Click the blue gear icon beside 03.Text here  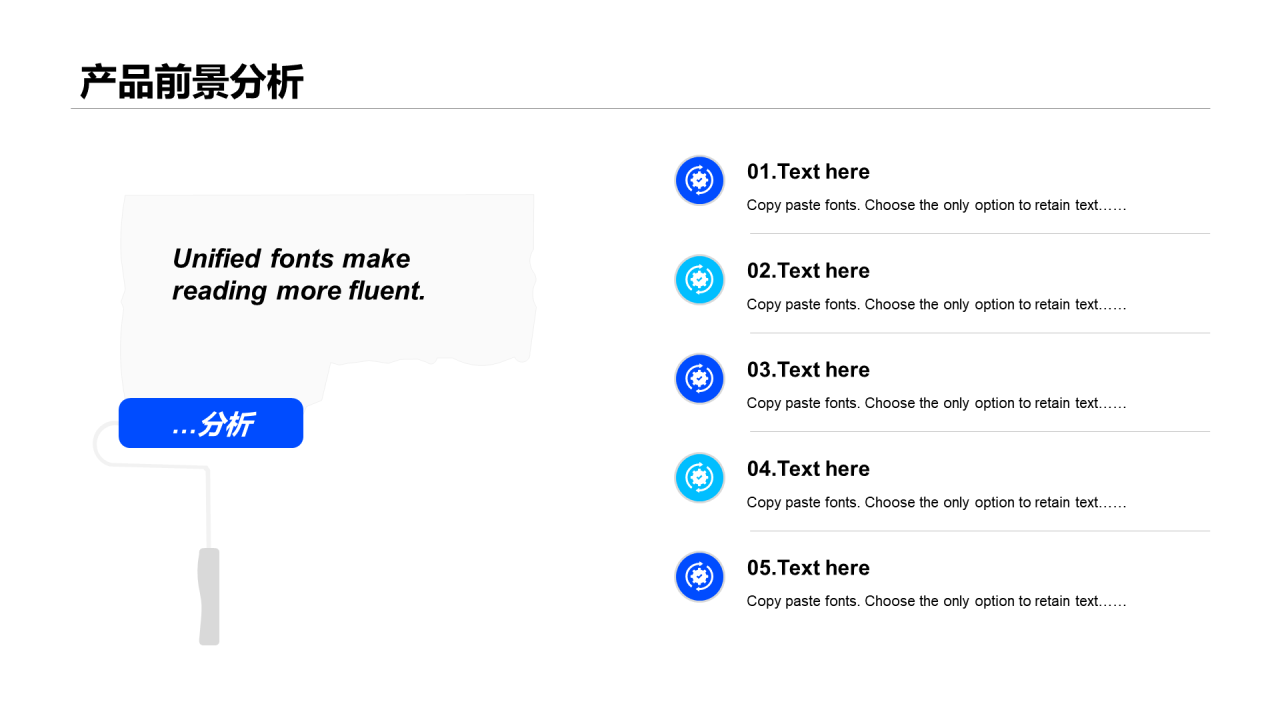699,378
